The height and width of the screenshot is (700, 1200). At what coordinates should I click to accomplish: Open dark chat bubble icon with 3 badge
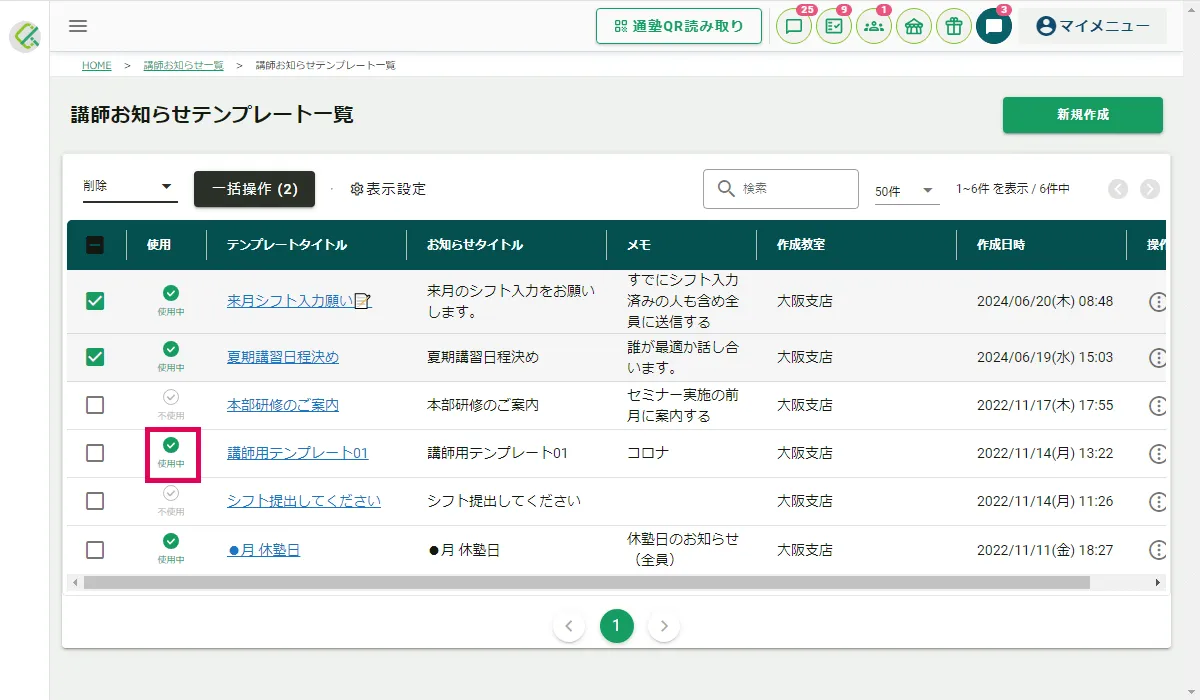pyautogui.click(x=994, y=26)
